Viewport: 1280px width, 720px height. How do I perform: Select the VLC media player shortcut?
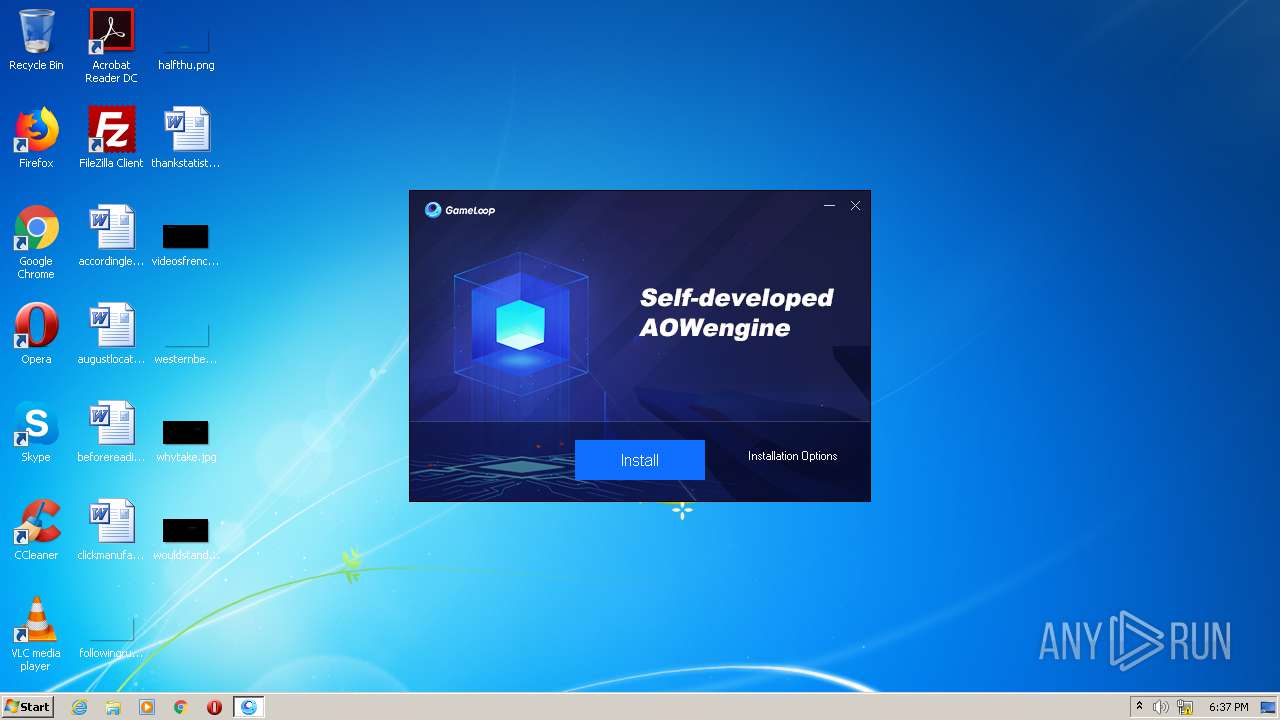click(36, 635)
